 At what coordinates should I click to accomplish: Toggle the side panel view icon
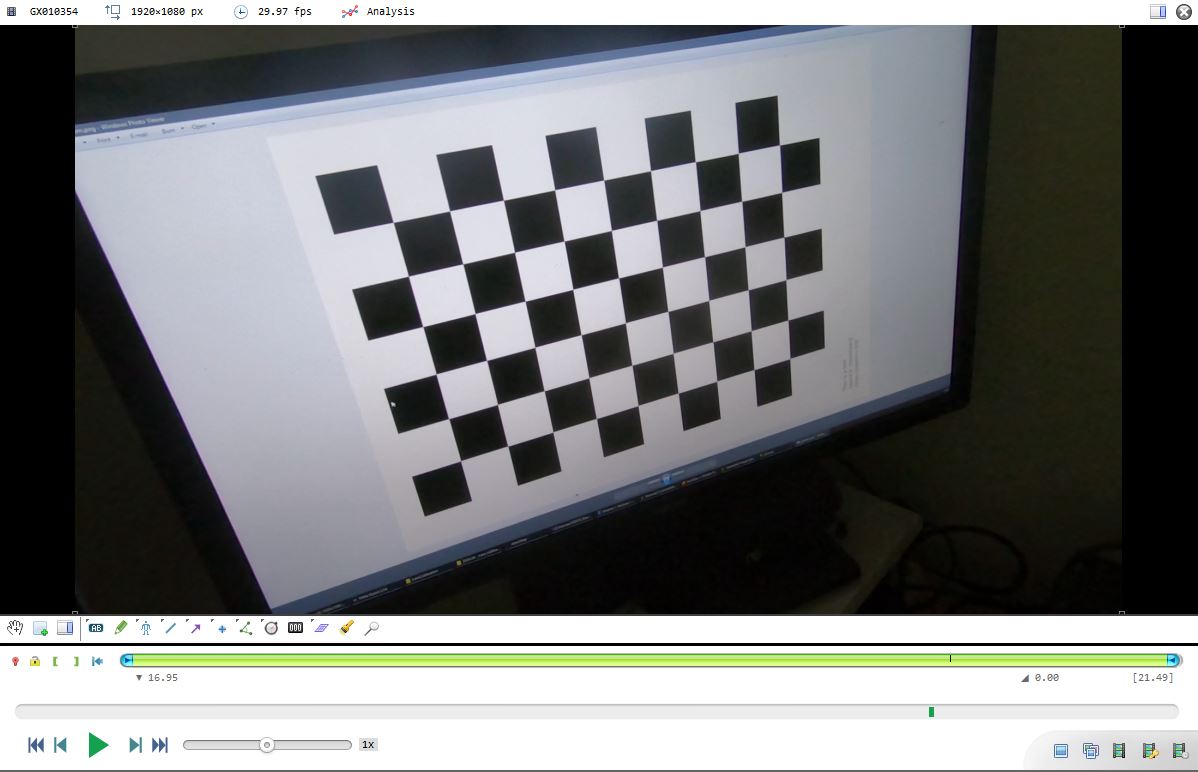click(x=65, y=628)
